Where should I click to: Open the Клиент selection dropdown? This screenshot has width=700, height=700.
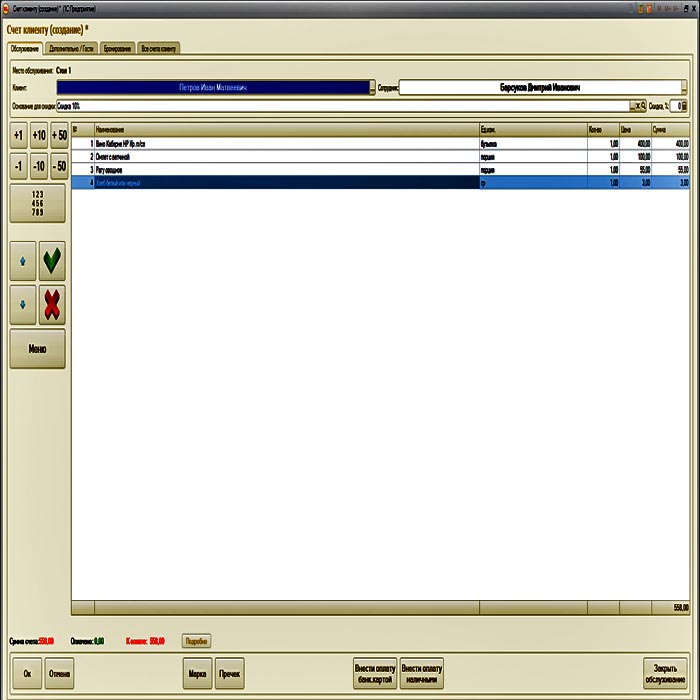point(372,87)
